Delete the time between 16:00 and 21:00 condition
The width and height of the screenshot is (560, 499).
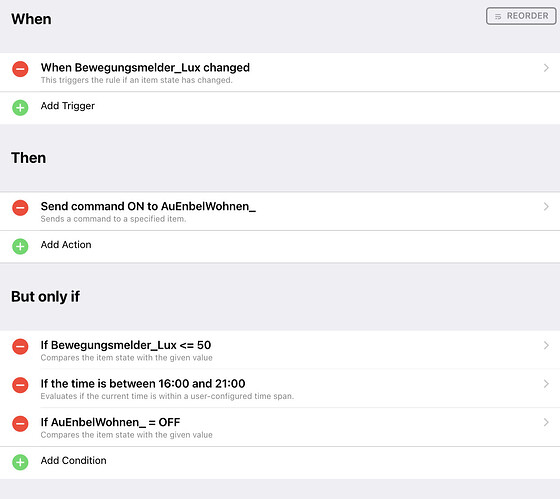coord(20,385)
